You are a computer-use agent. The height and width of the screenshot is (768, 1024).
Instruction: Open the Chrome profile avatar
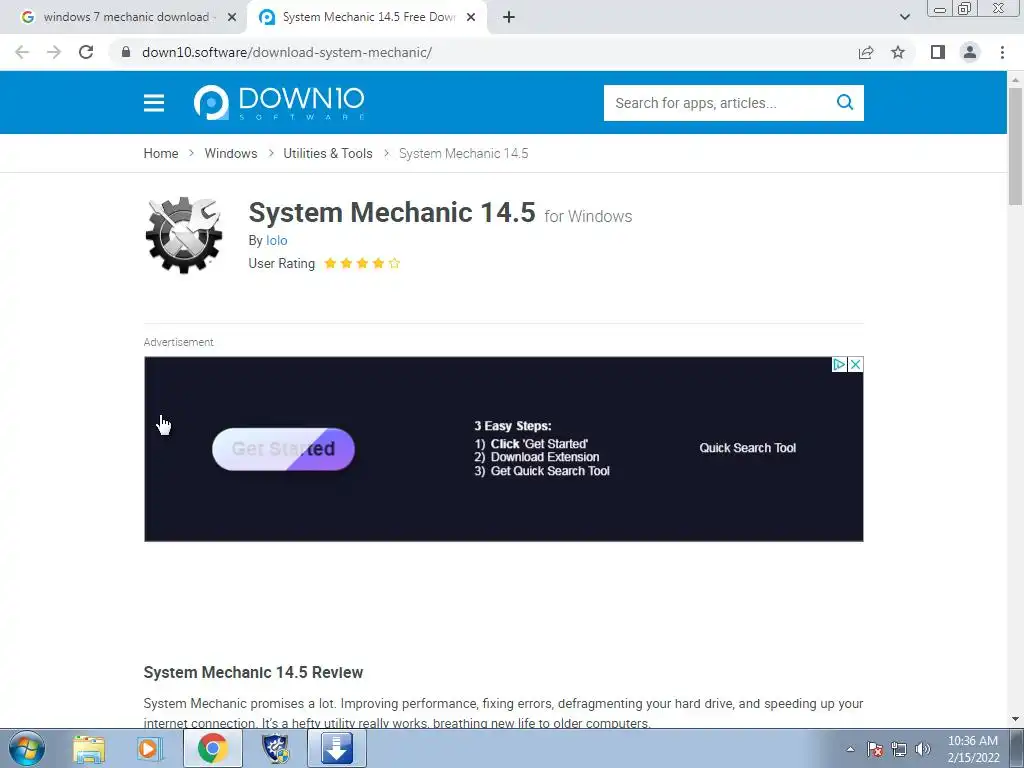(x=970, y=52)
